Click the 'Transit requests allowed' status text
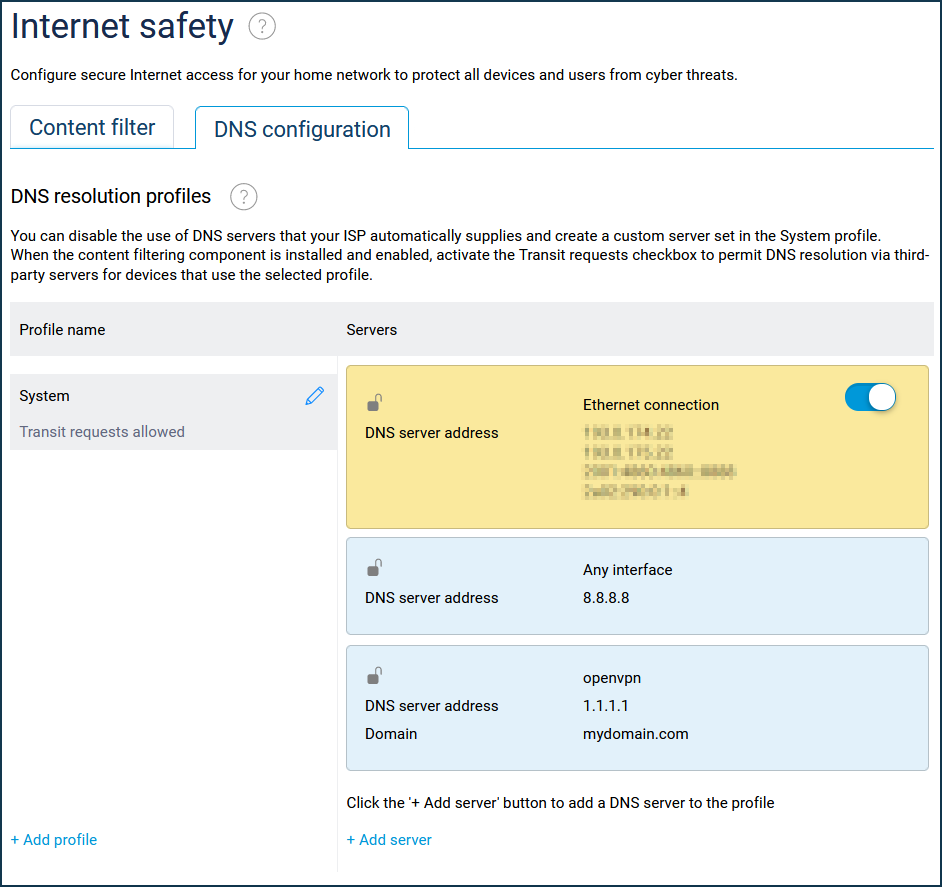Viewport: 942px width, 887px height. tap(102, 432)
